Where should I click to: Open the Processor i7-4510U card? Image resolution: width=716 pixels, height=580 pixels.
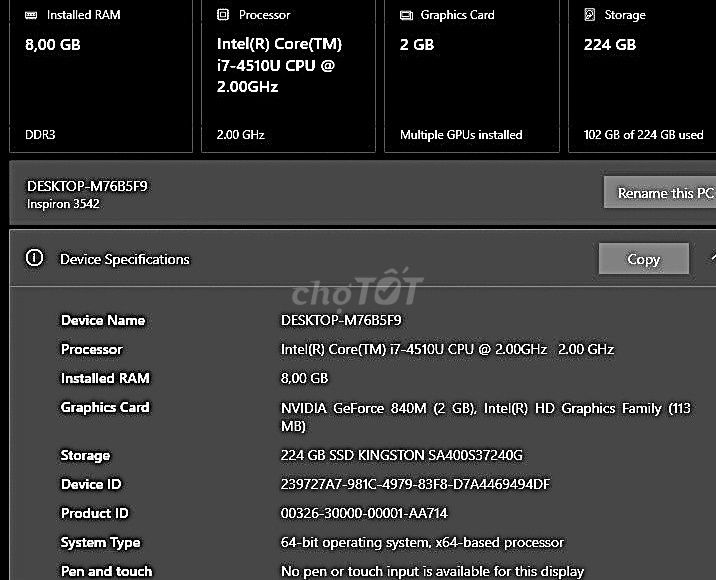[288, 75]
